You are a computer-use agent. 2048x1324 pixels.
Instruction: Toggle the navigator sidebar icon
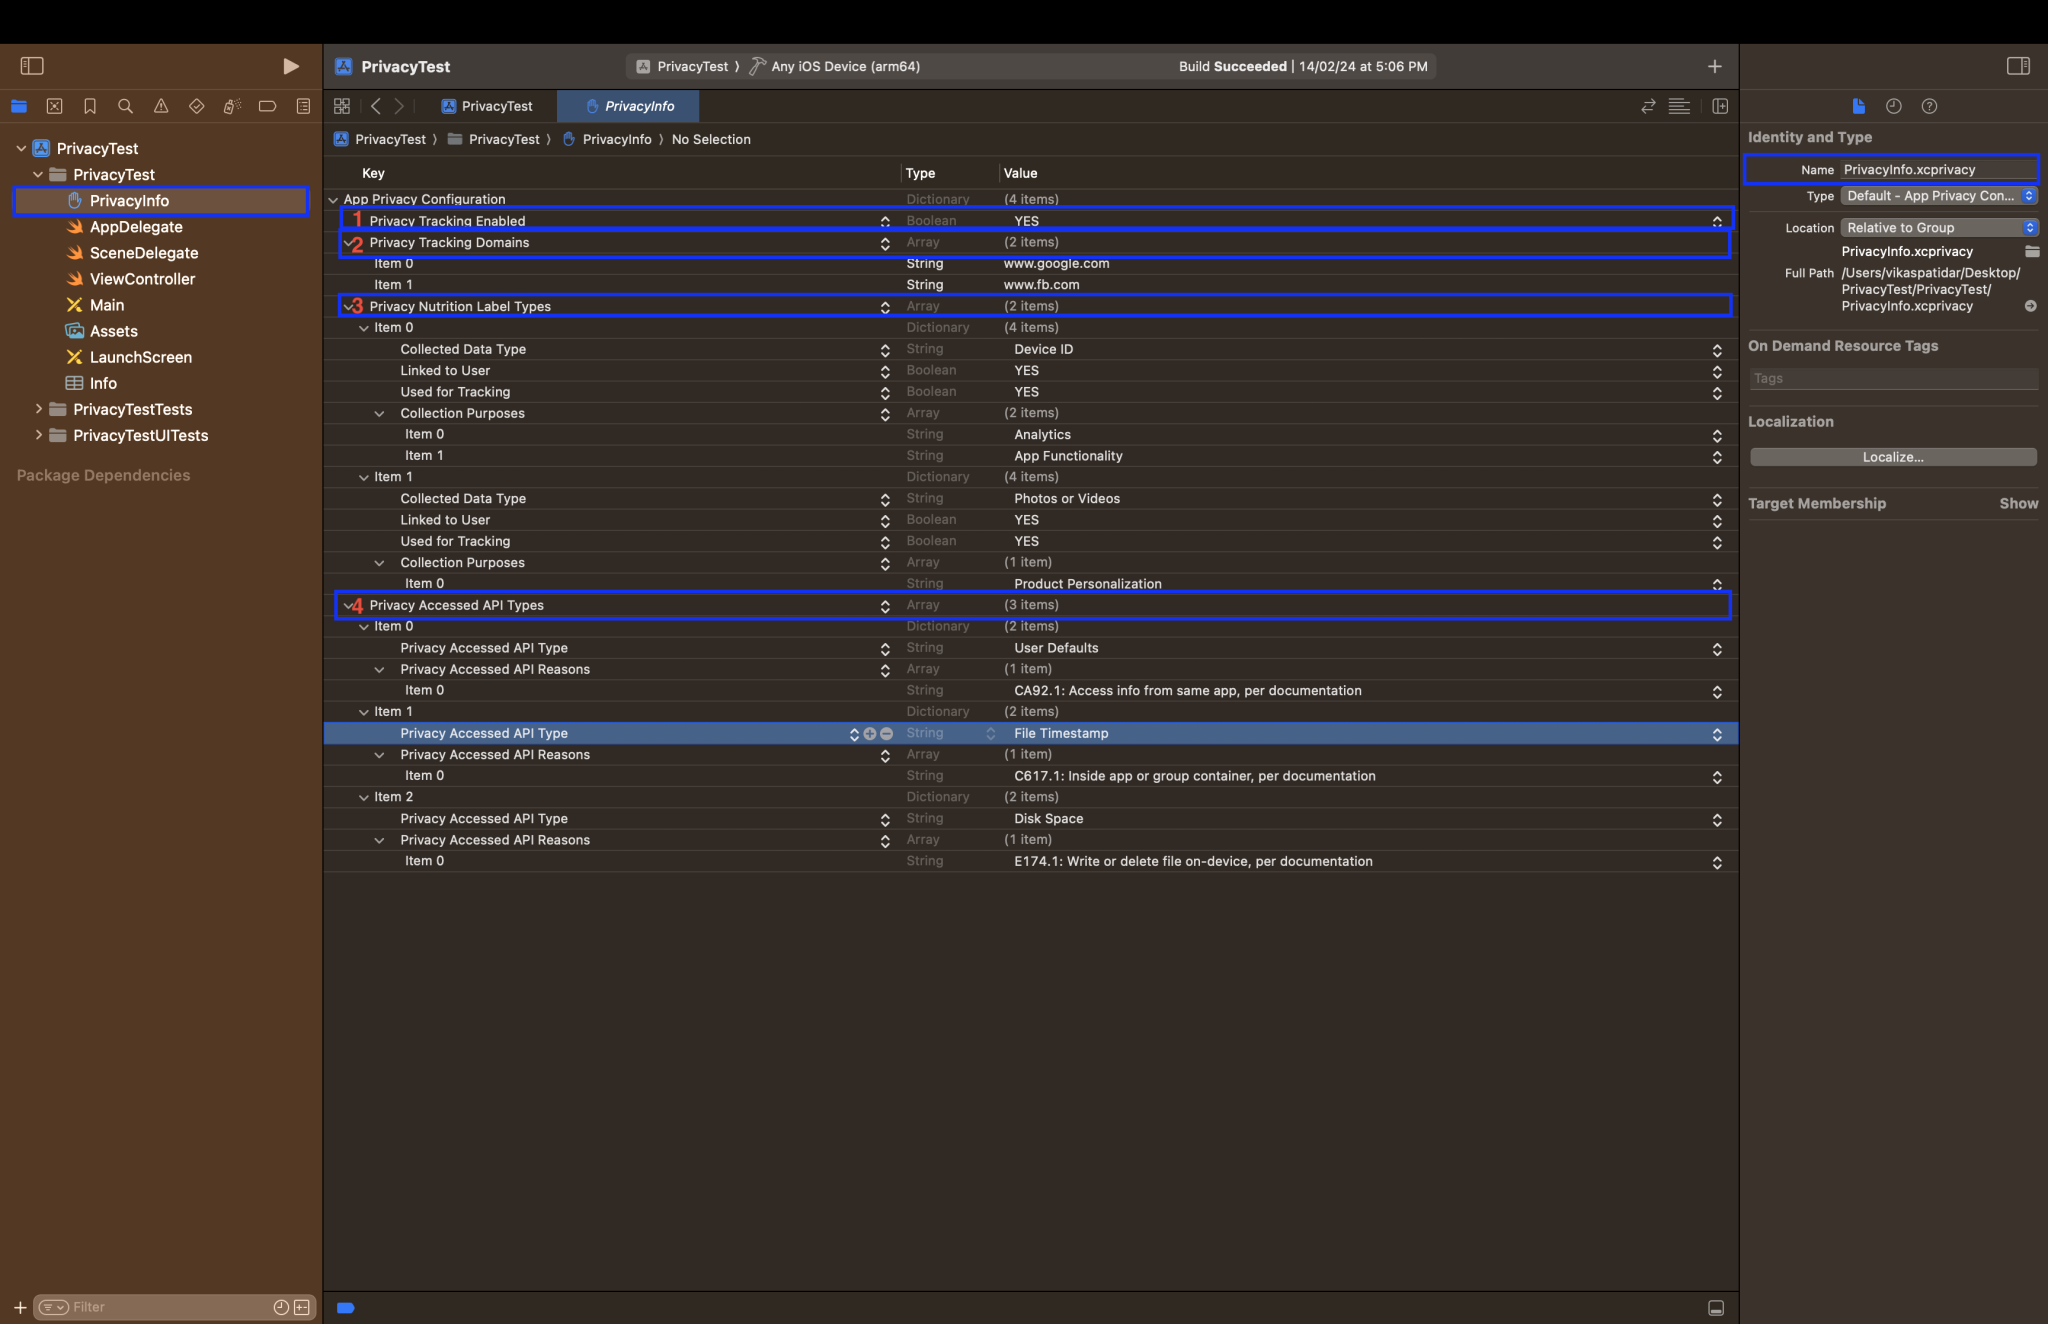point(32,66)
